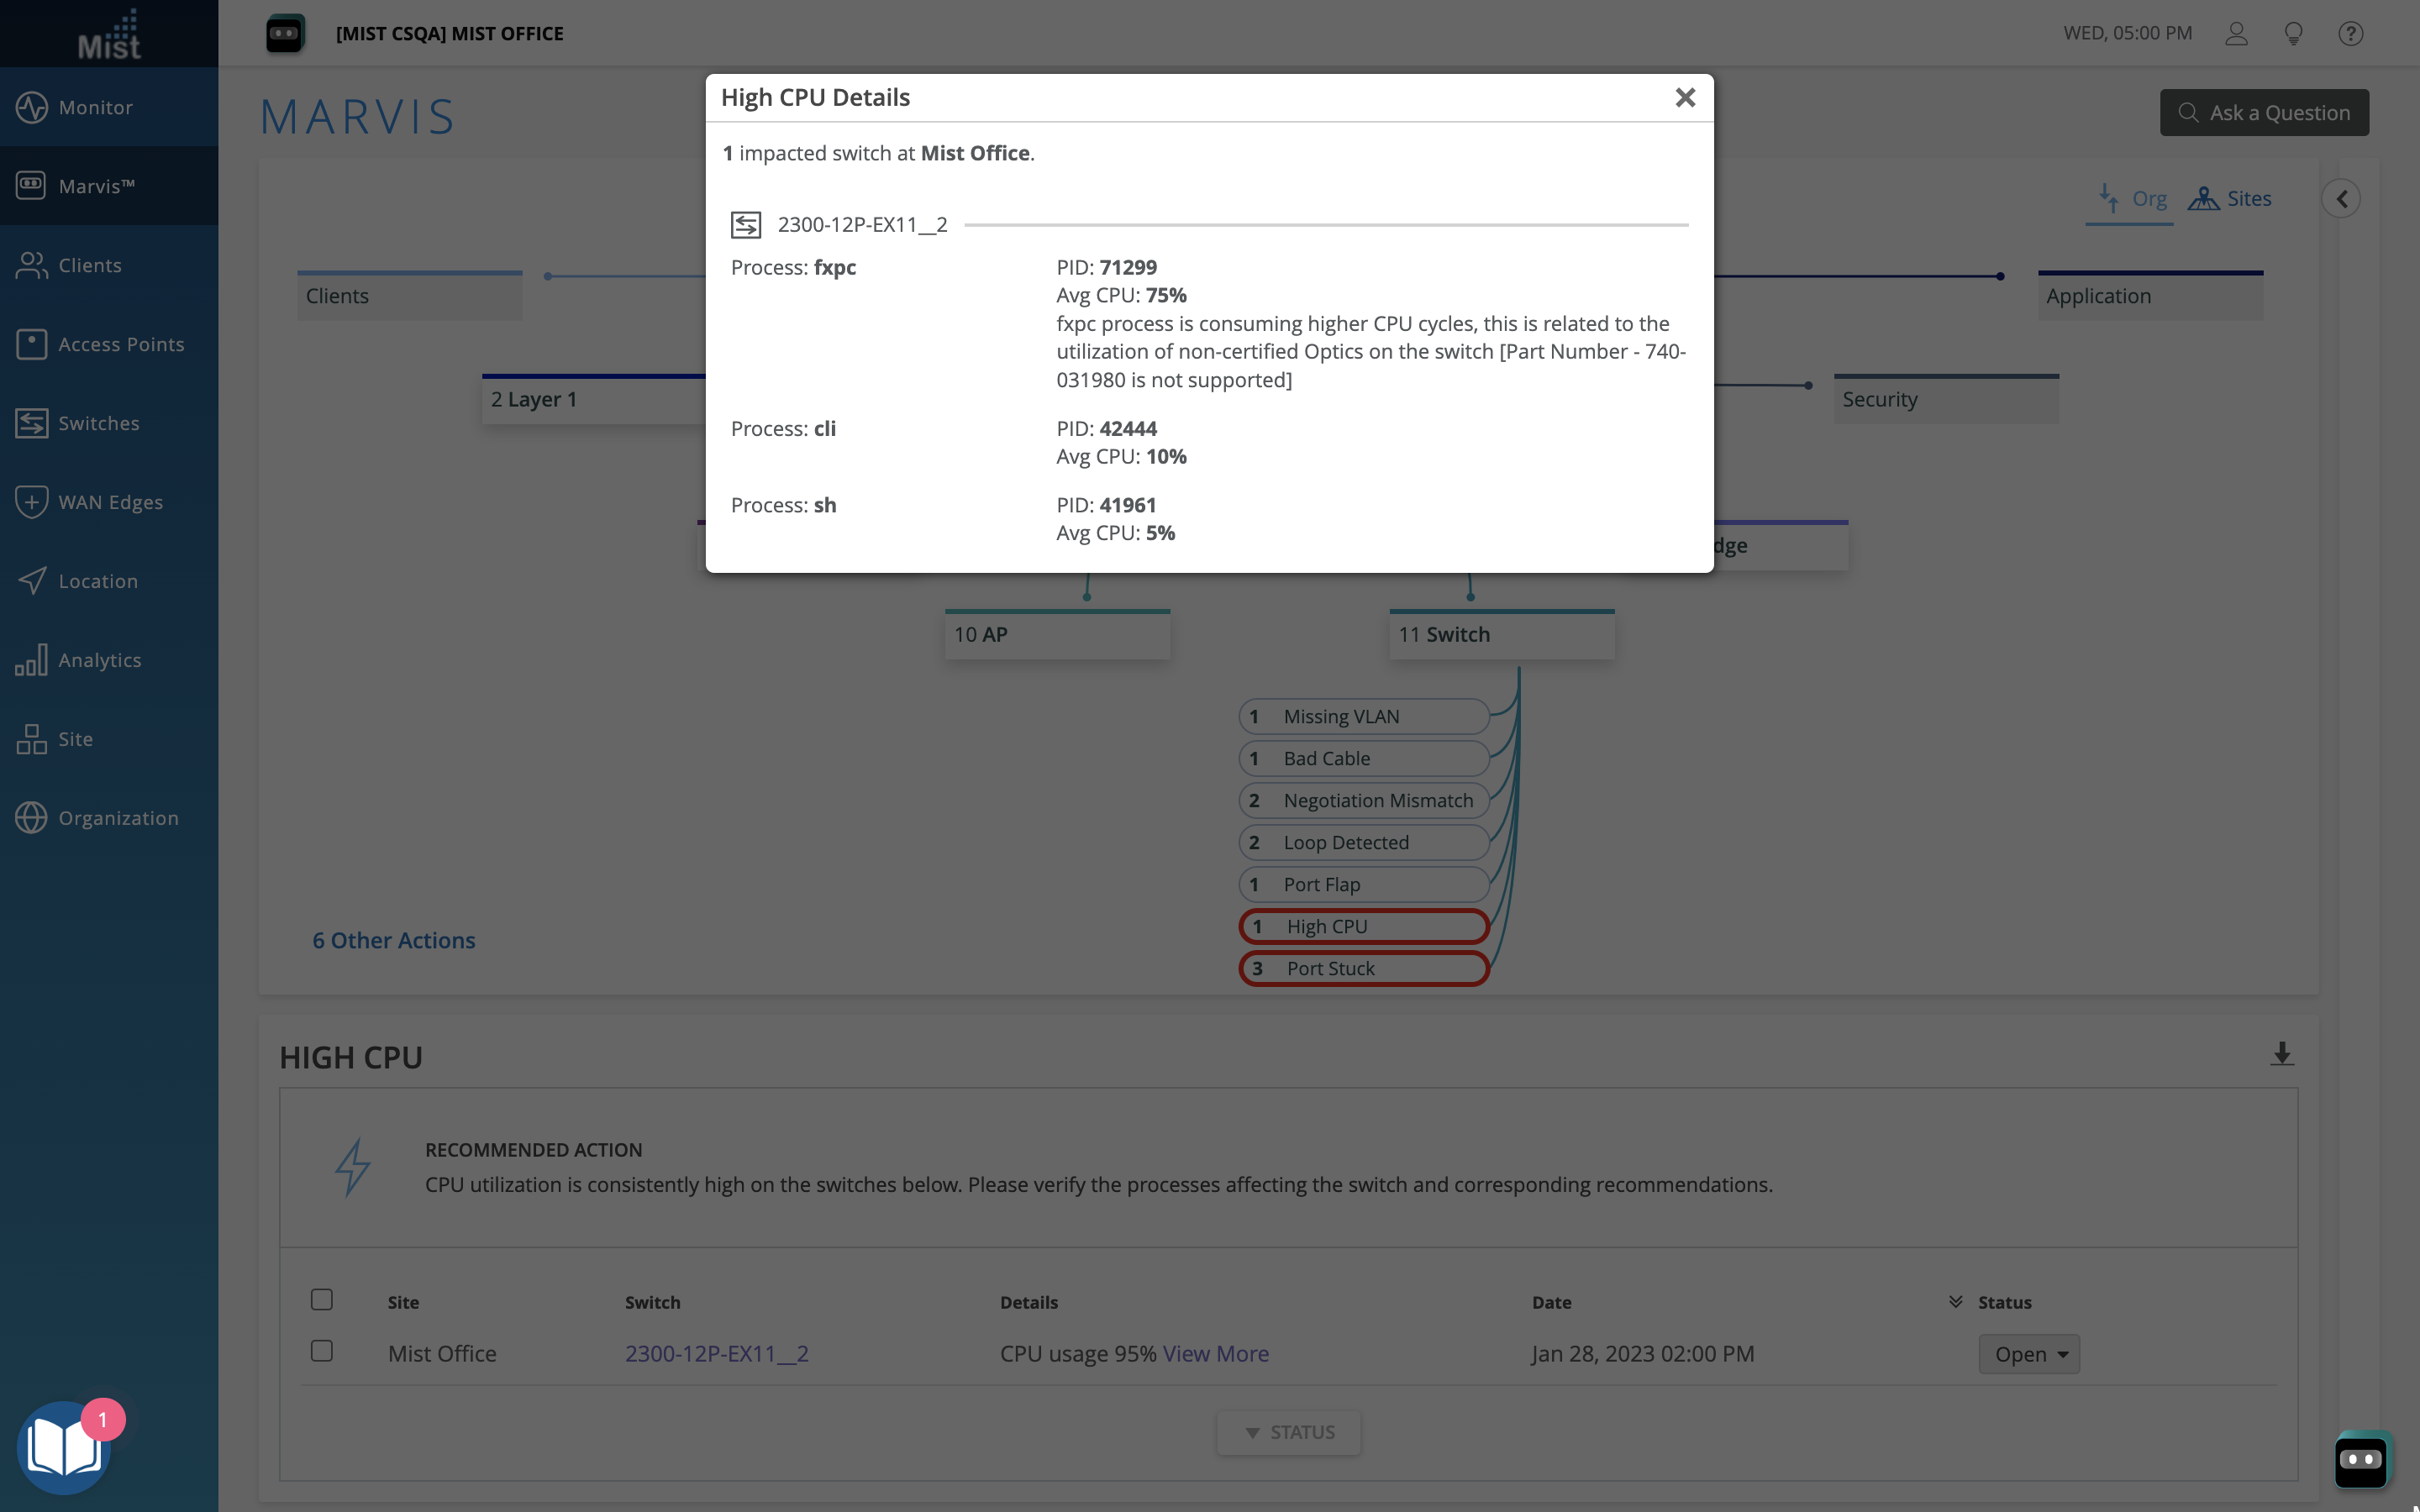Collapse the side panel chevron arrow
The image size is (2420, 1512).
coord(2341,198)
